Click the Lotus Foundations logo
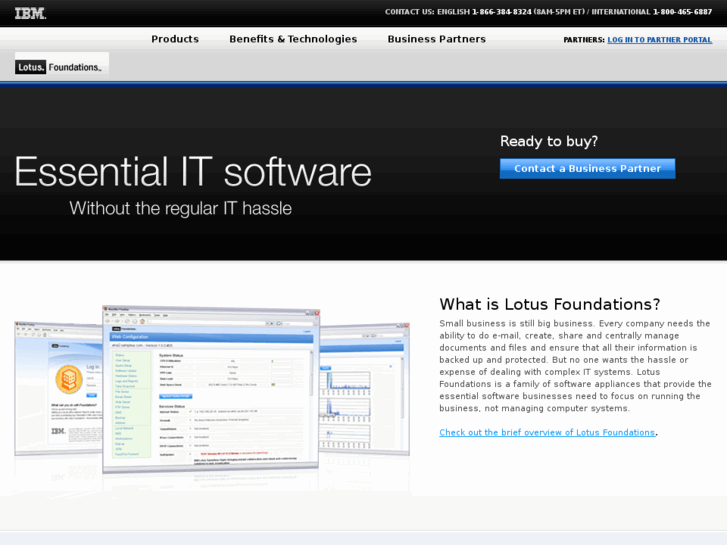Viewport: 727px width, 545px height. (x=60, y=67)
